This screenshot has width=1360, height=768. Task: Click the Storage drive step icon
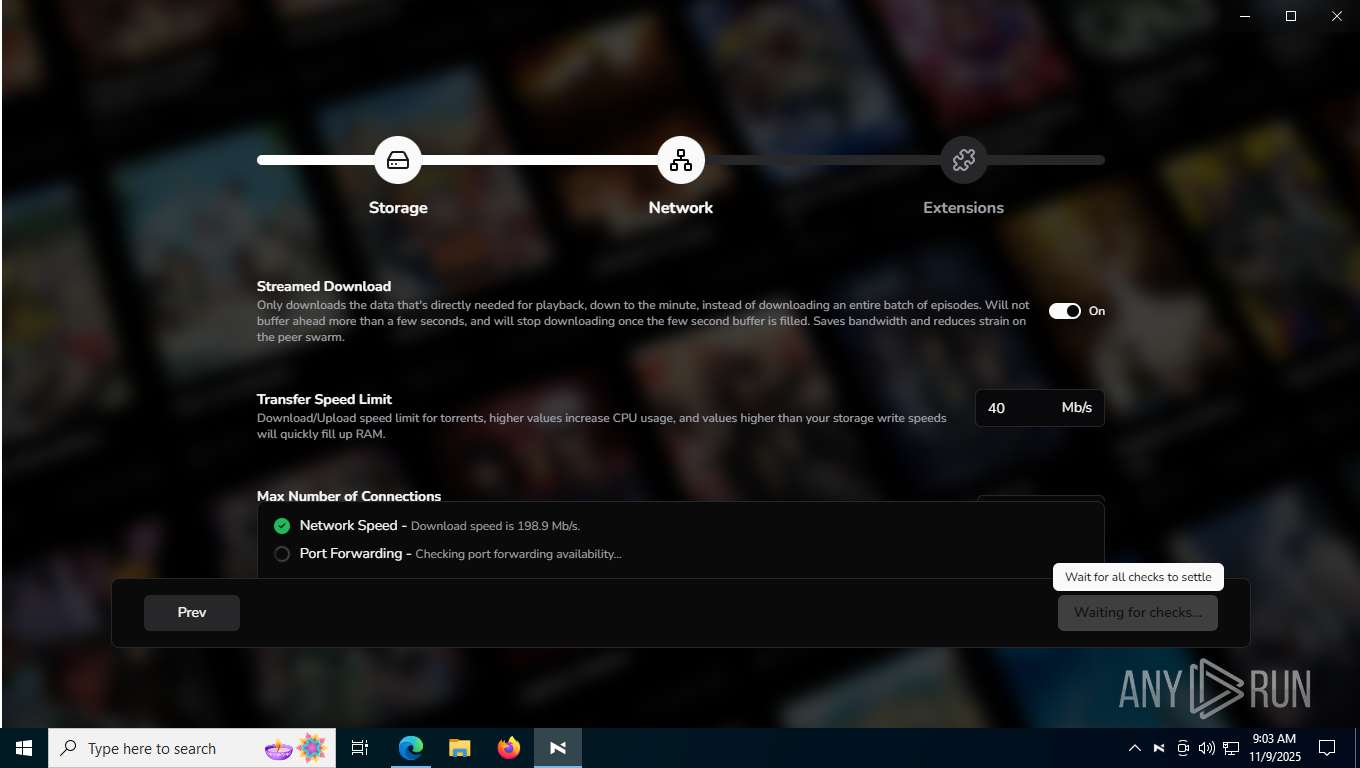tap(398, 160)
